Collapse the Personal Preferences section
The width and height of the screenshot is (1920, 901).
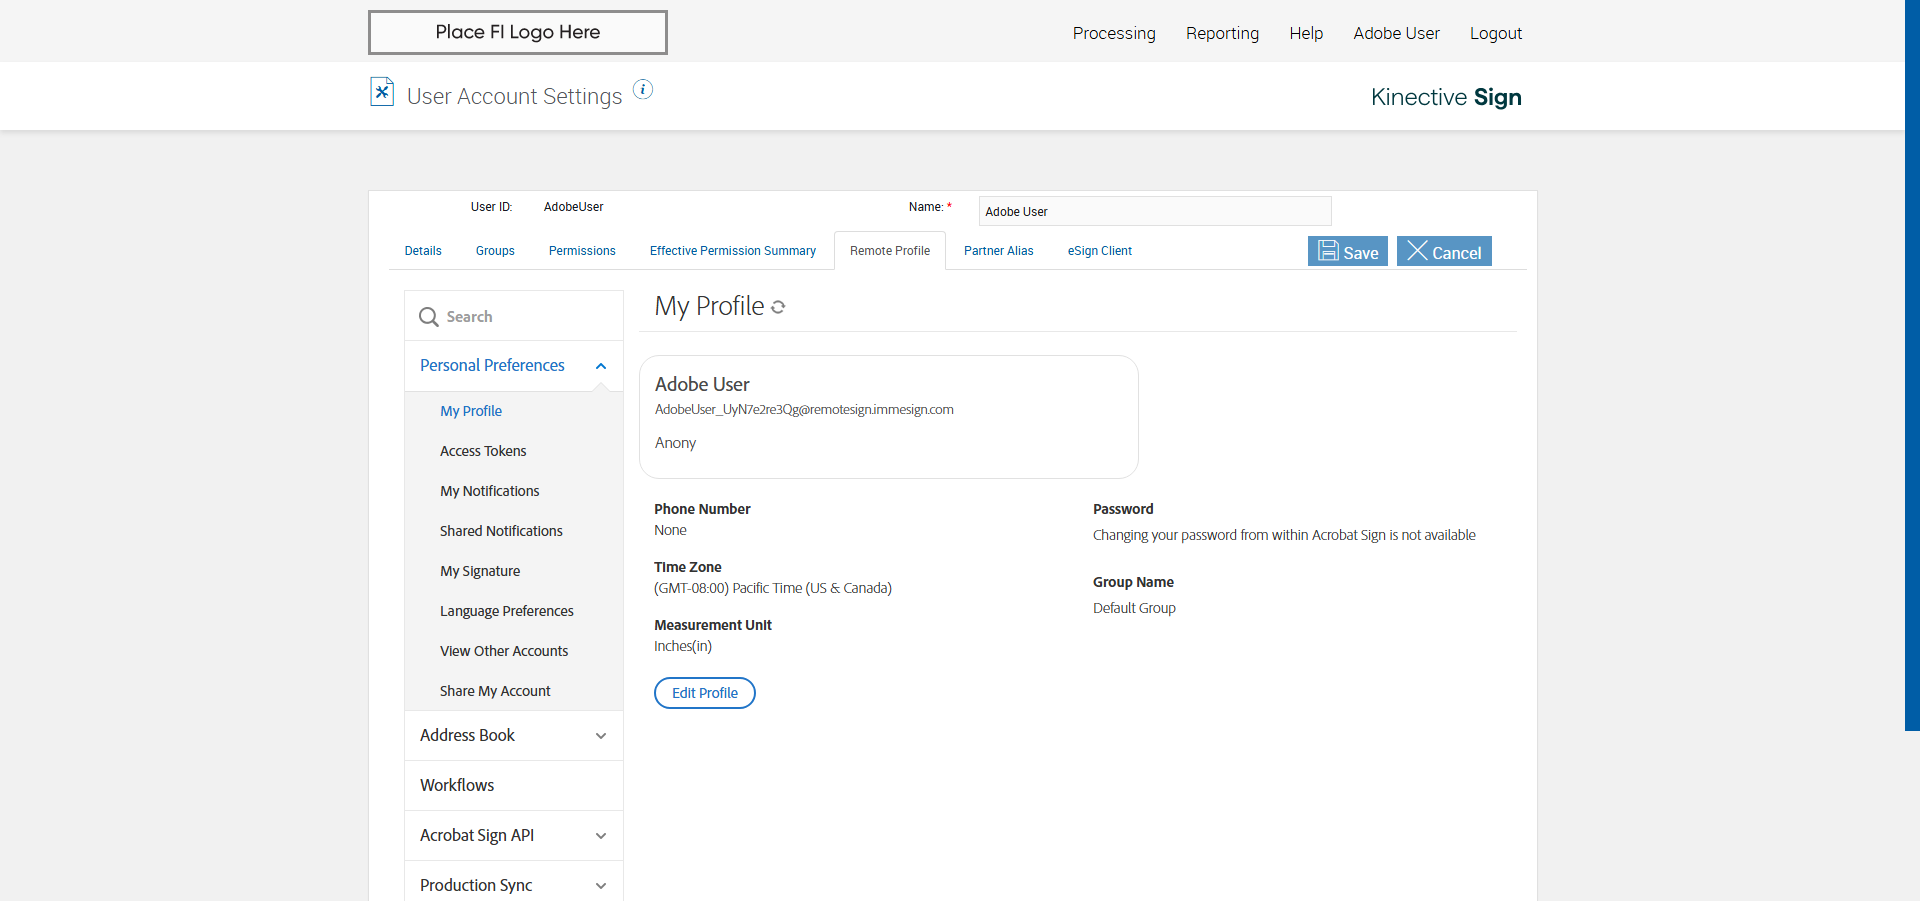(601, 366)
